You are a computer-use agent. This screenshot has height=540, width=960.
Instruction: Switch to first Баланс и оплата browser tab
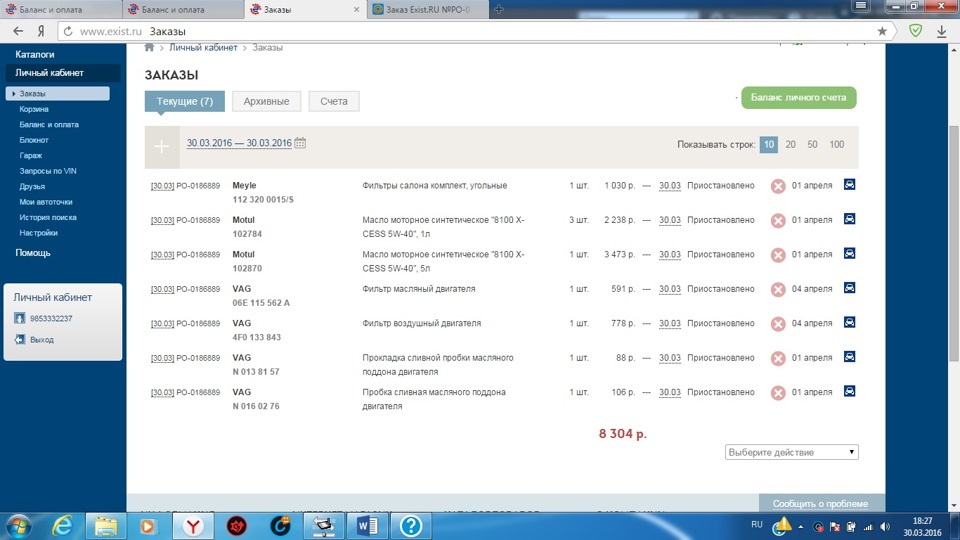pos(61,10)
